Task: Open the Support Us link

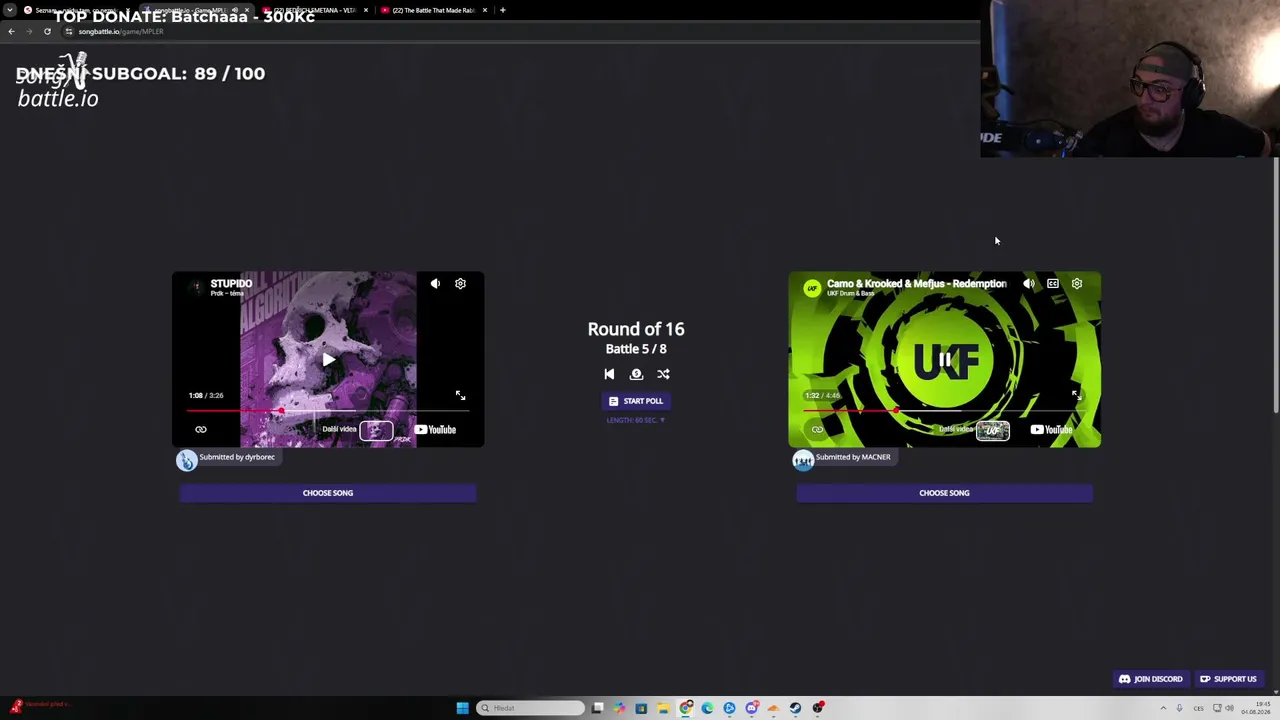Action: click(x=1228, y=679)
